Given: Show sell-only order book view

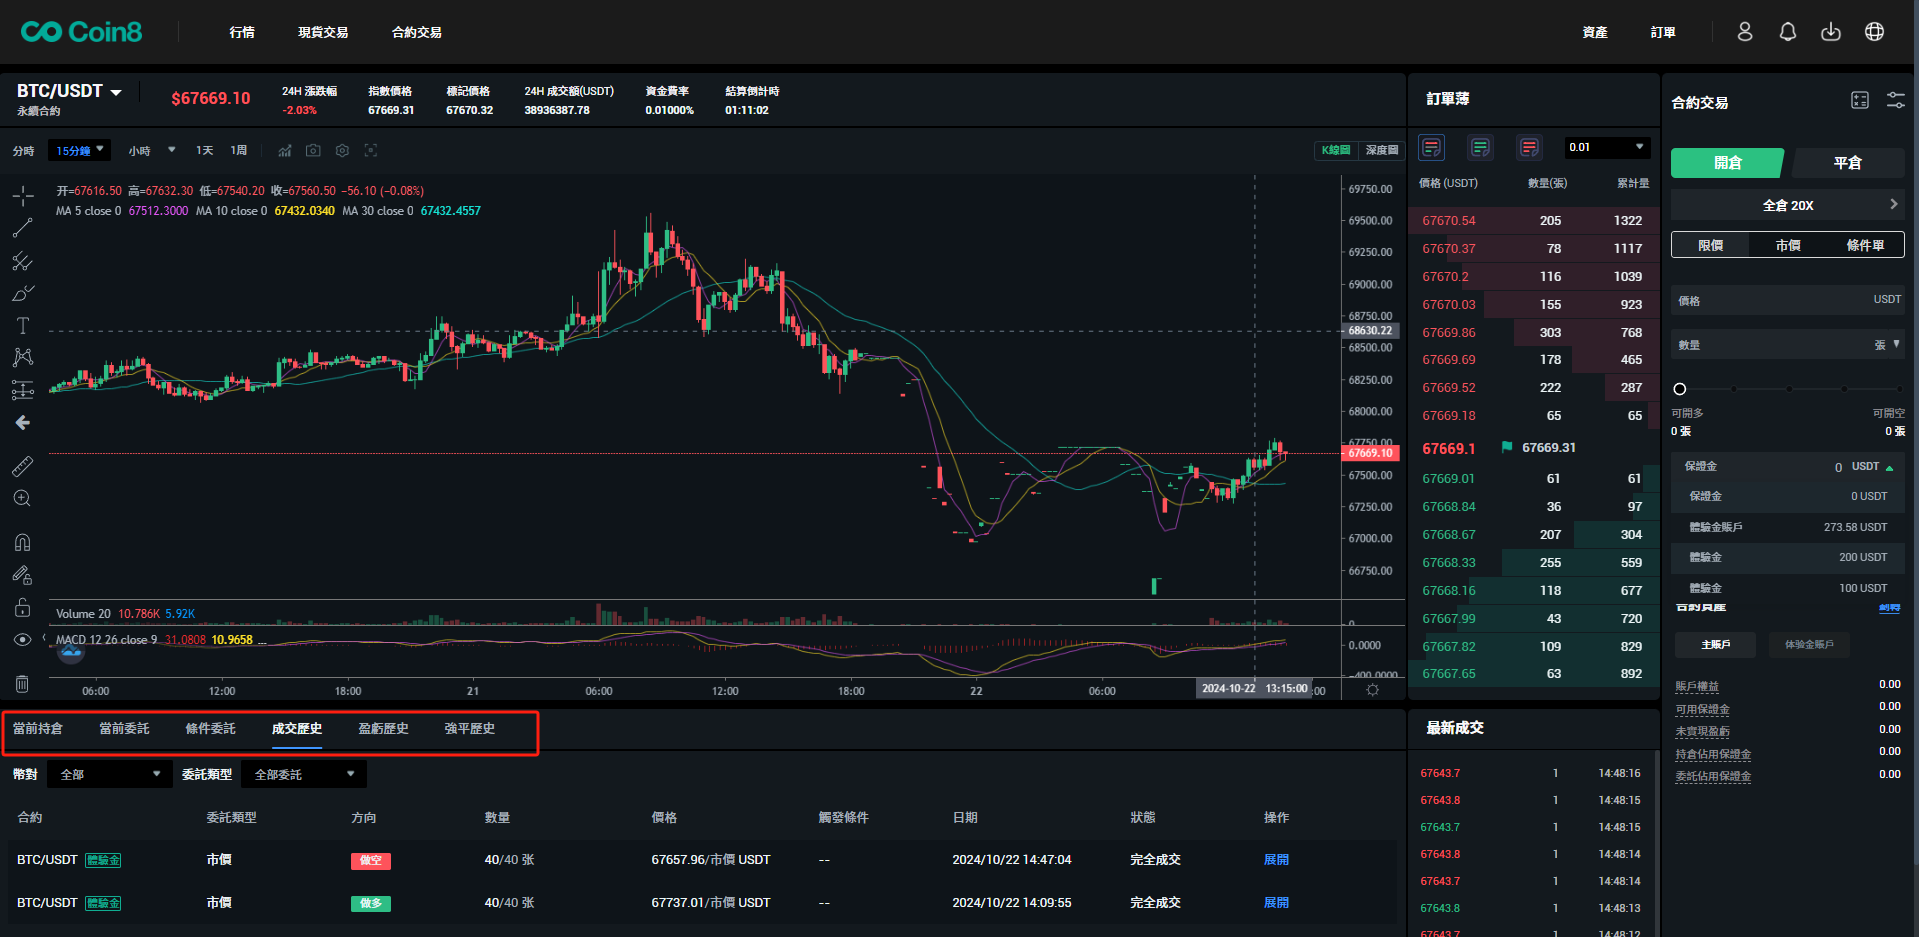Looking at the screenshot, I should [1528, 148].
